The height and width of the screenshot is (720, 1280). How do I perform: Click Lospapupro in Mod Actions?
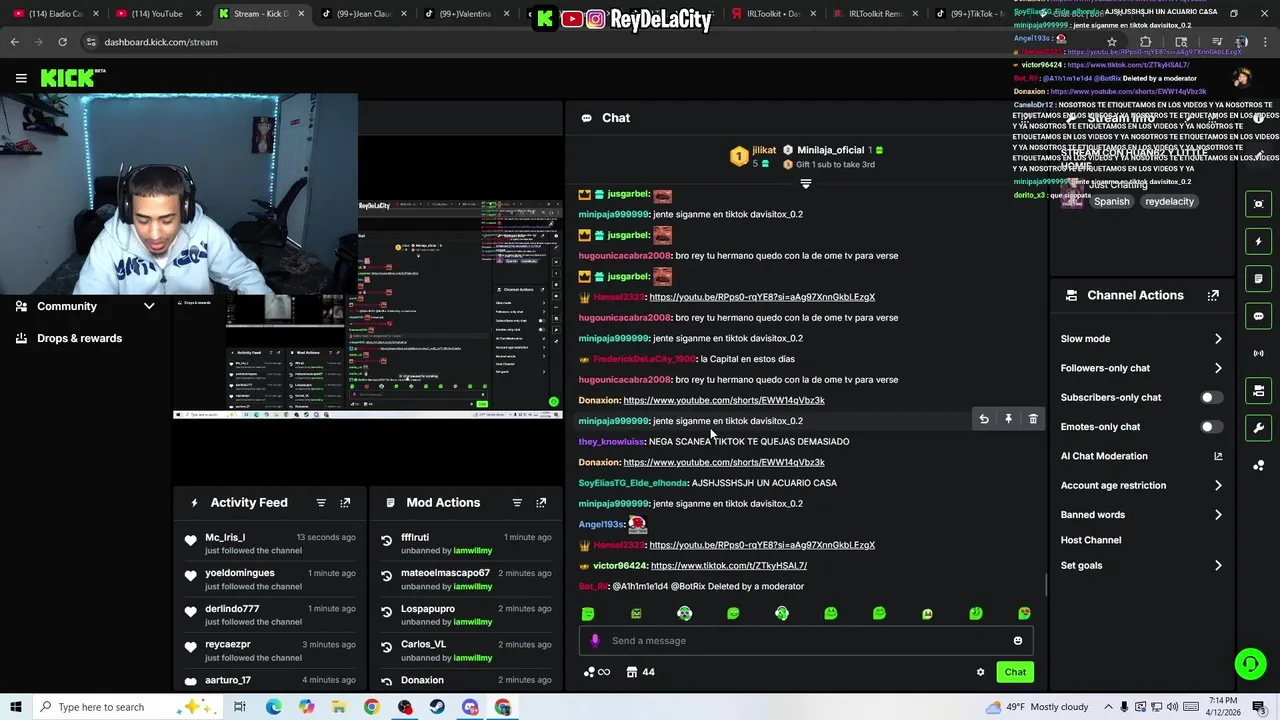428,609
